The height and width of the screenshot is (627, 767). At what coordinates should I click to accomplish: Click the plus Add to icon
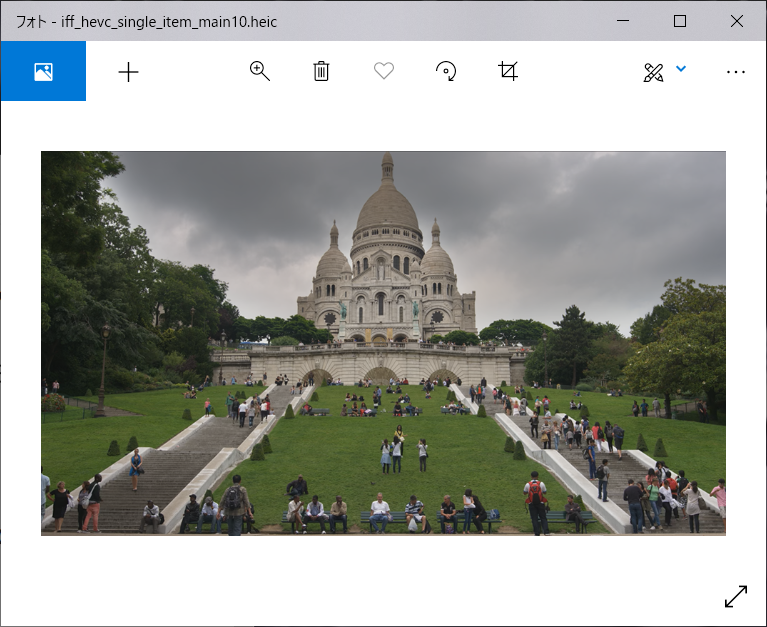click(x=129, y=72)
